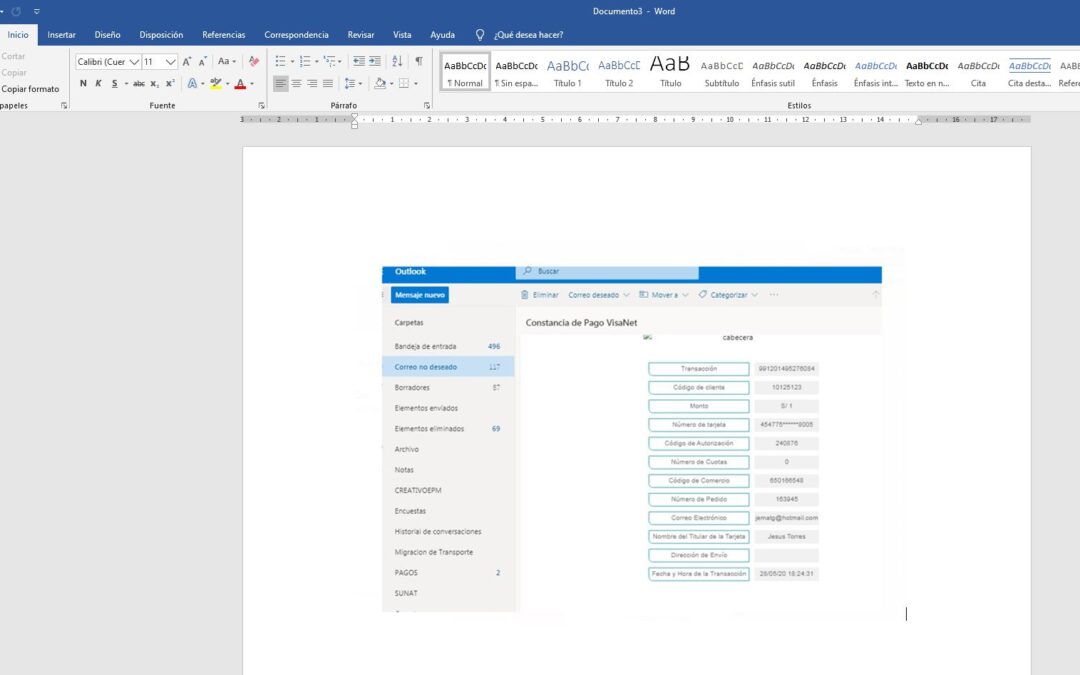Increase the paragraph indent
Image resolution: width=1080 pixels, height=675 pixels.
[375, 61]
